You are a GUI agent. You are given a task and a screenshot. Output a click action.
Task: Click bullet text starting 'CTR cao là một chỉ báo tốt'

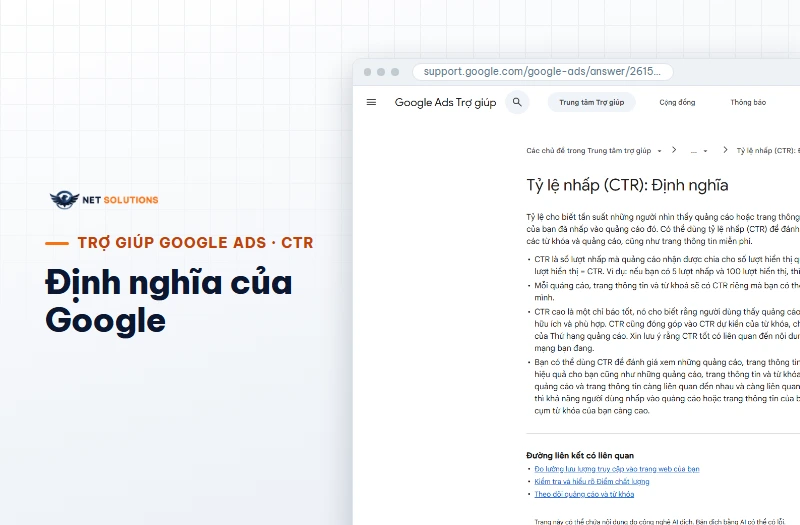point(667,330)
